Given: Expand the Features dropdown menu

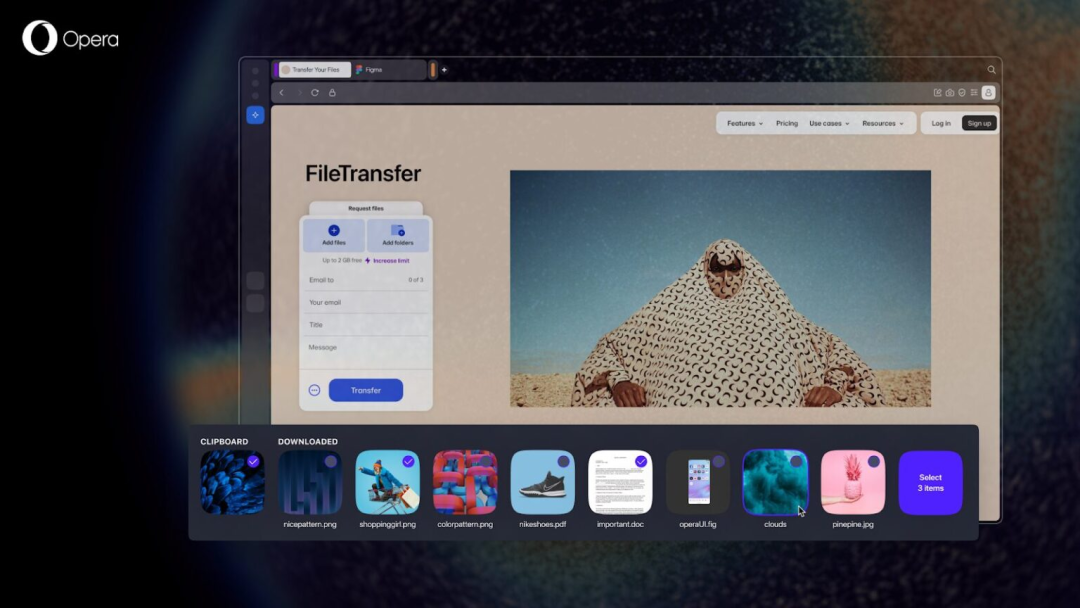Looking at the screenshot, I should [x=745, y=124].
